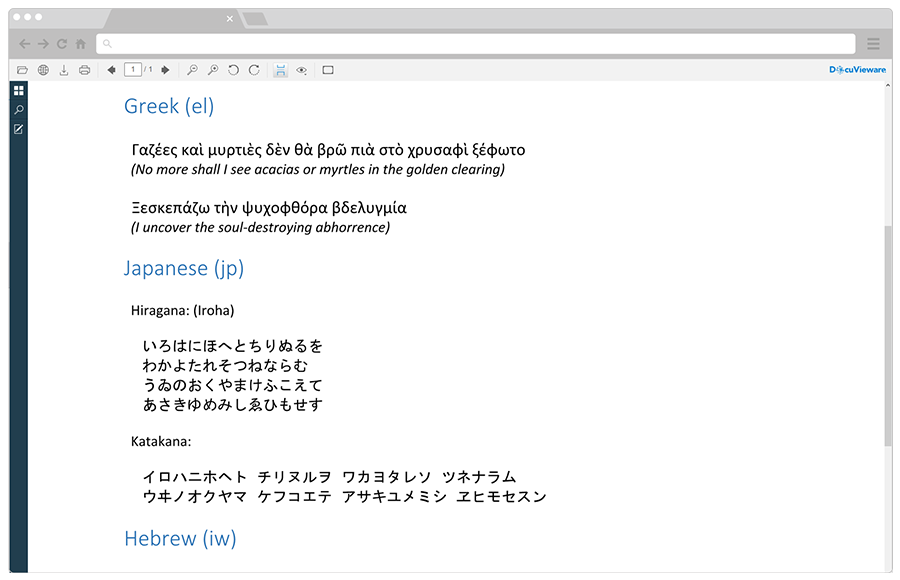900x580 pixels.
Task: Click the 'Japanese (jp)' heading
Action: (x=184, y=269)
